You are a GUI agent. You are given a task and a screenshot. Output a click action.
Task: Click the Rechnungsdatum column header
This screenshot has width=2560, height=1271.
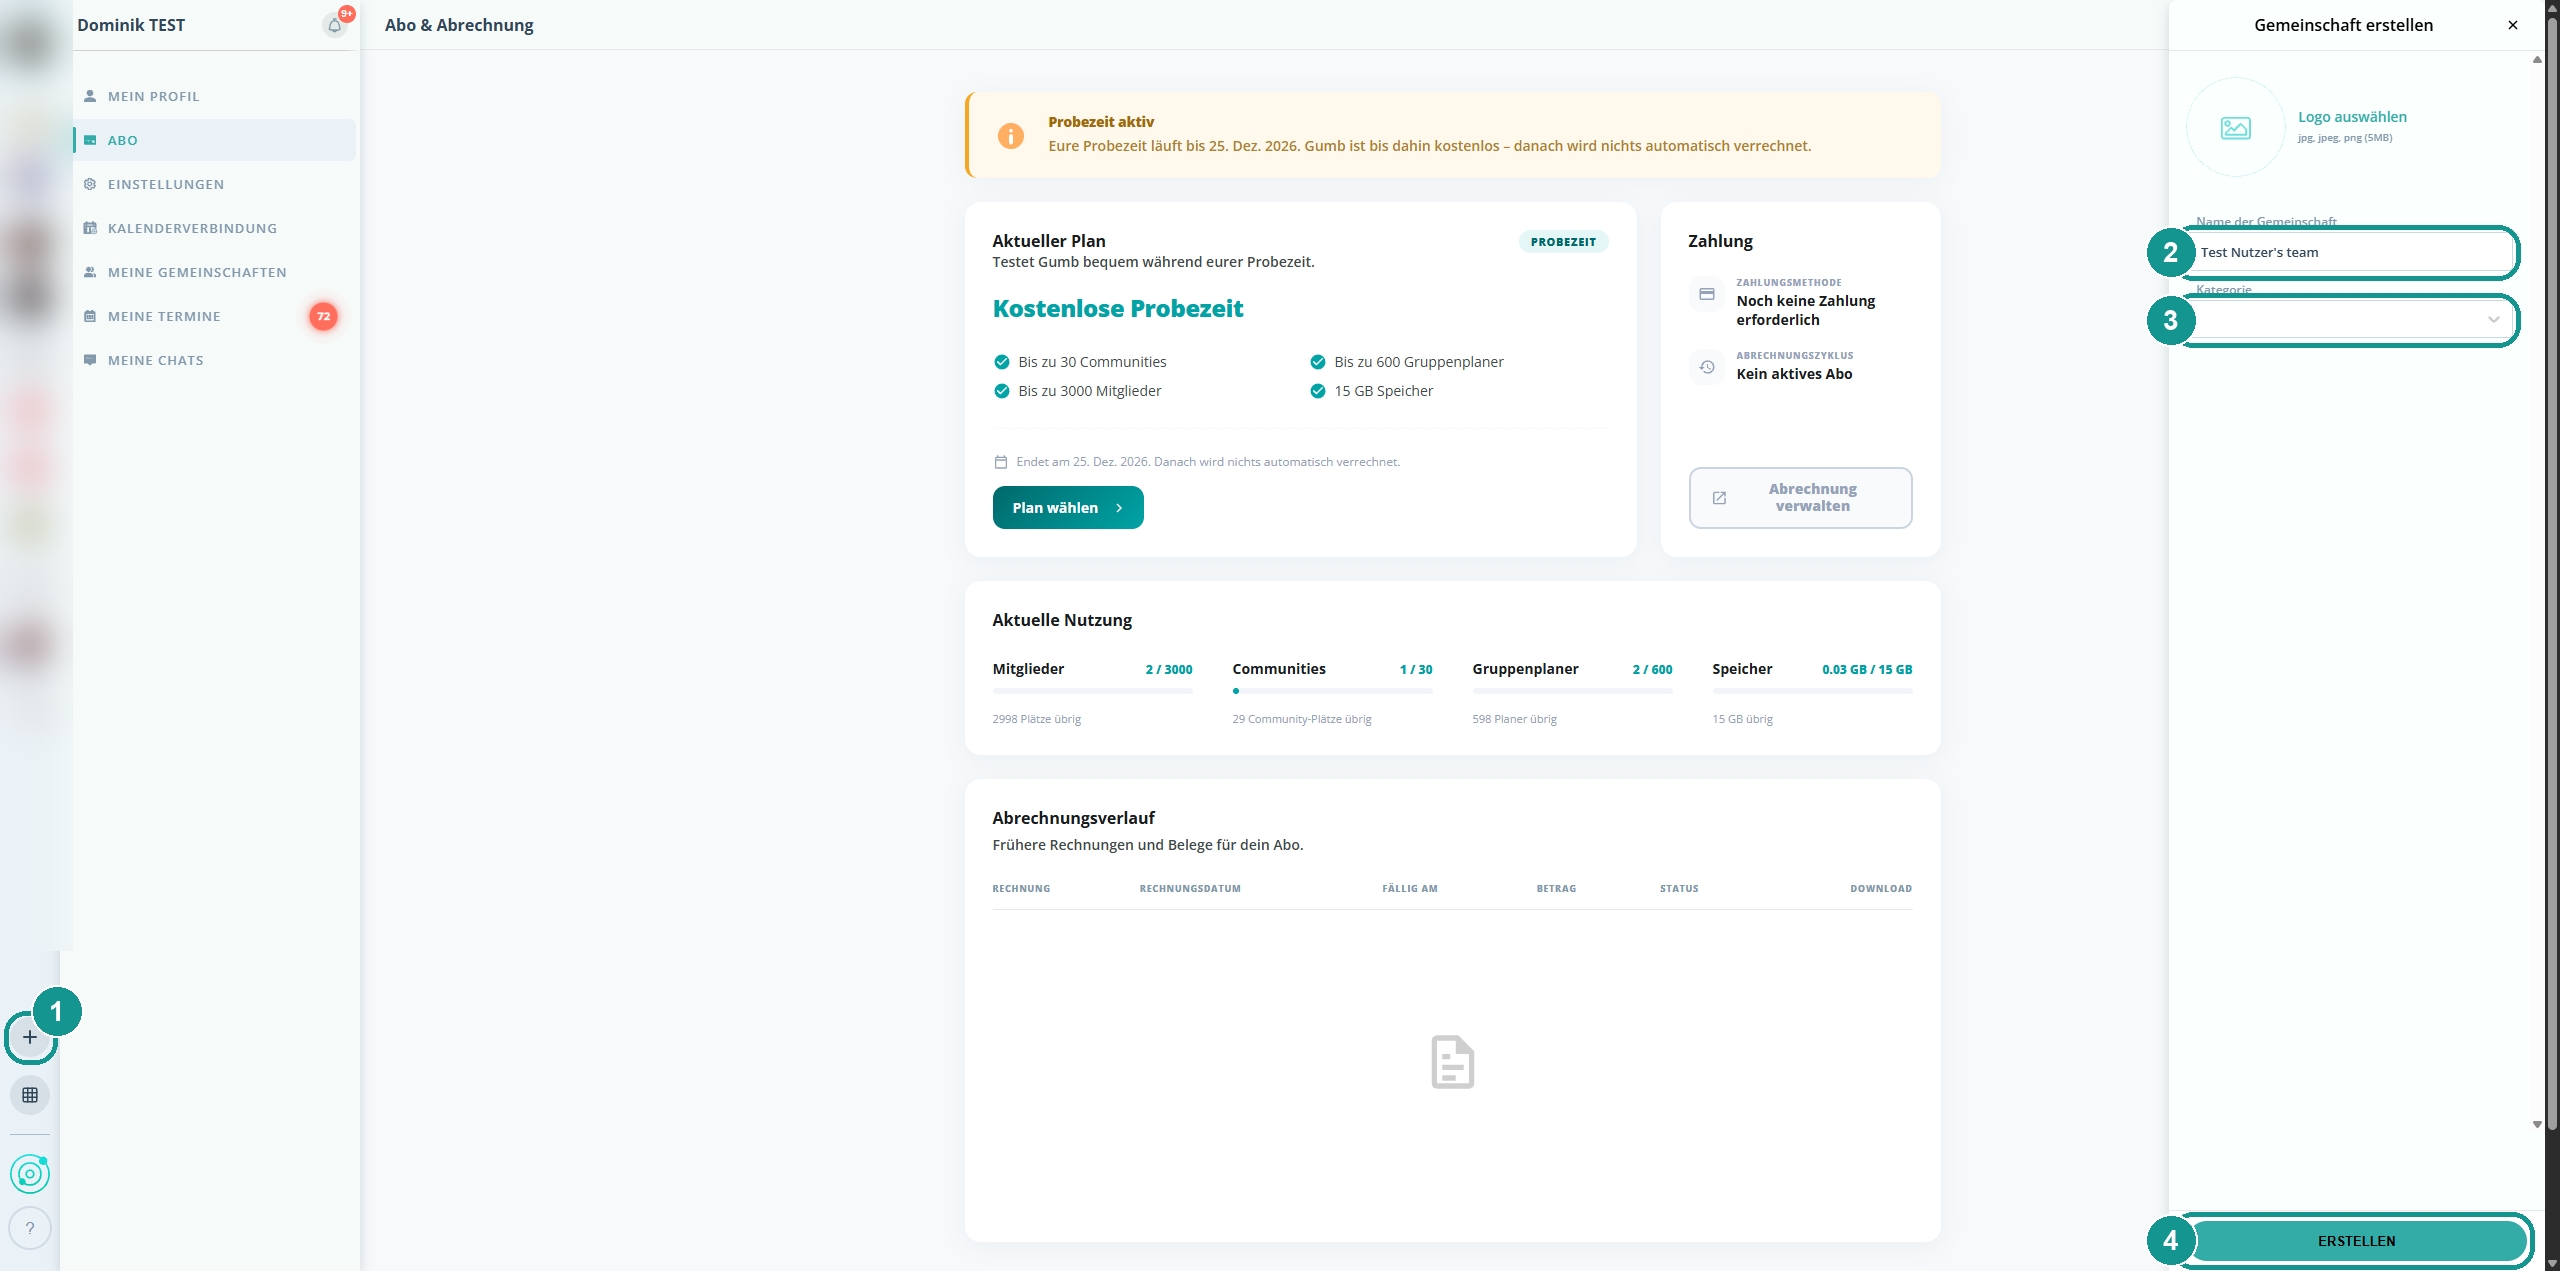pos(1190,889)
